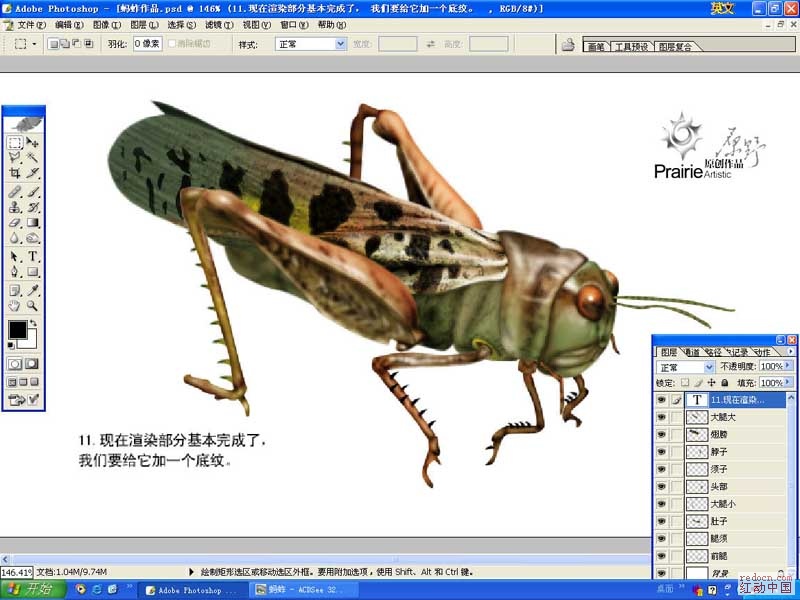Select the Type tool in the toolbox
The image size is (800, 600).
[33, 256]
